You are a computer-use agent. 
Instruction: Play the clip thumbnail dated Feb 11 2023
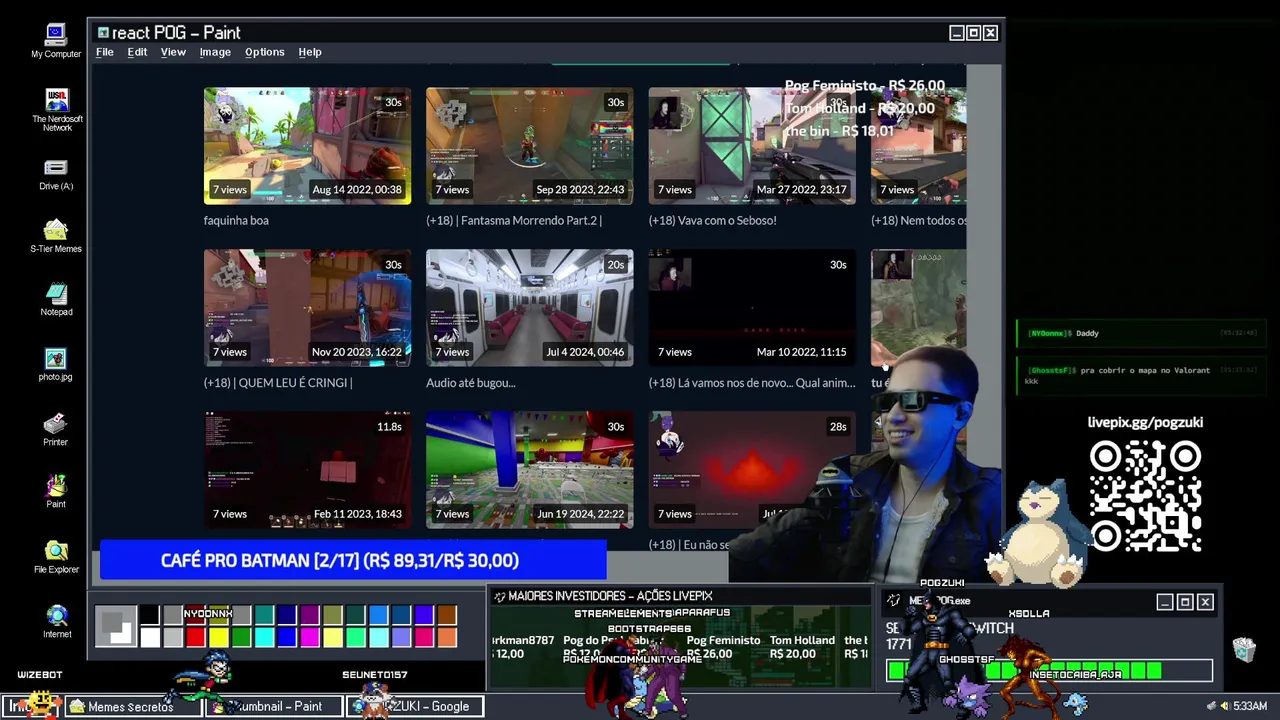point(307,470)
